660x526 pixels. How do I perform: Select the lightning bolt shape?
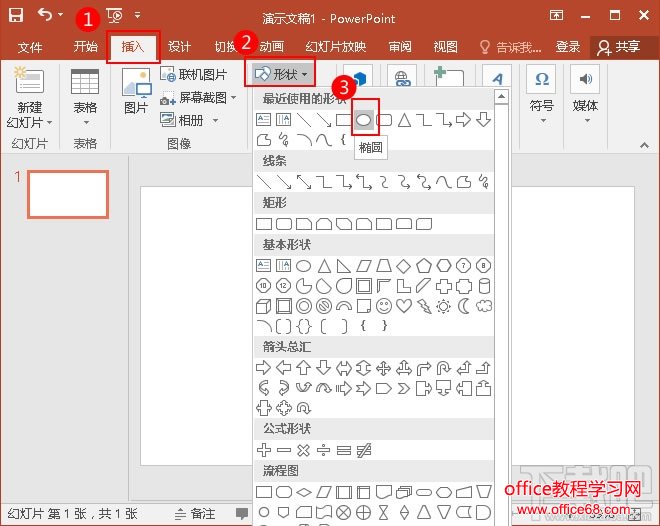424,306
